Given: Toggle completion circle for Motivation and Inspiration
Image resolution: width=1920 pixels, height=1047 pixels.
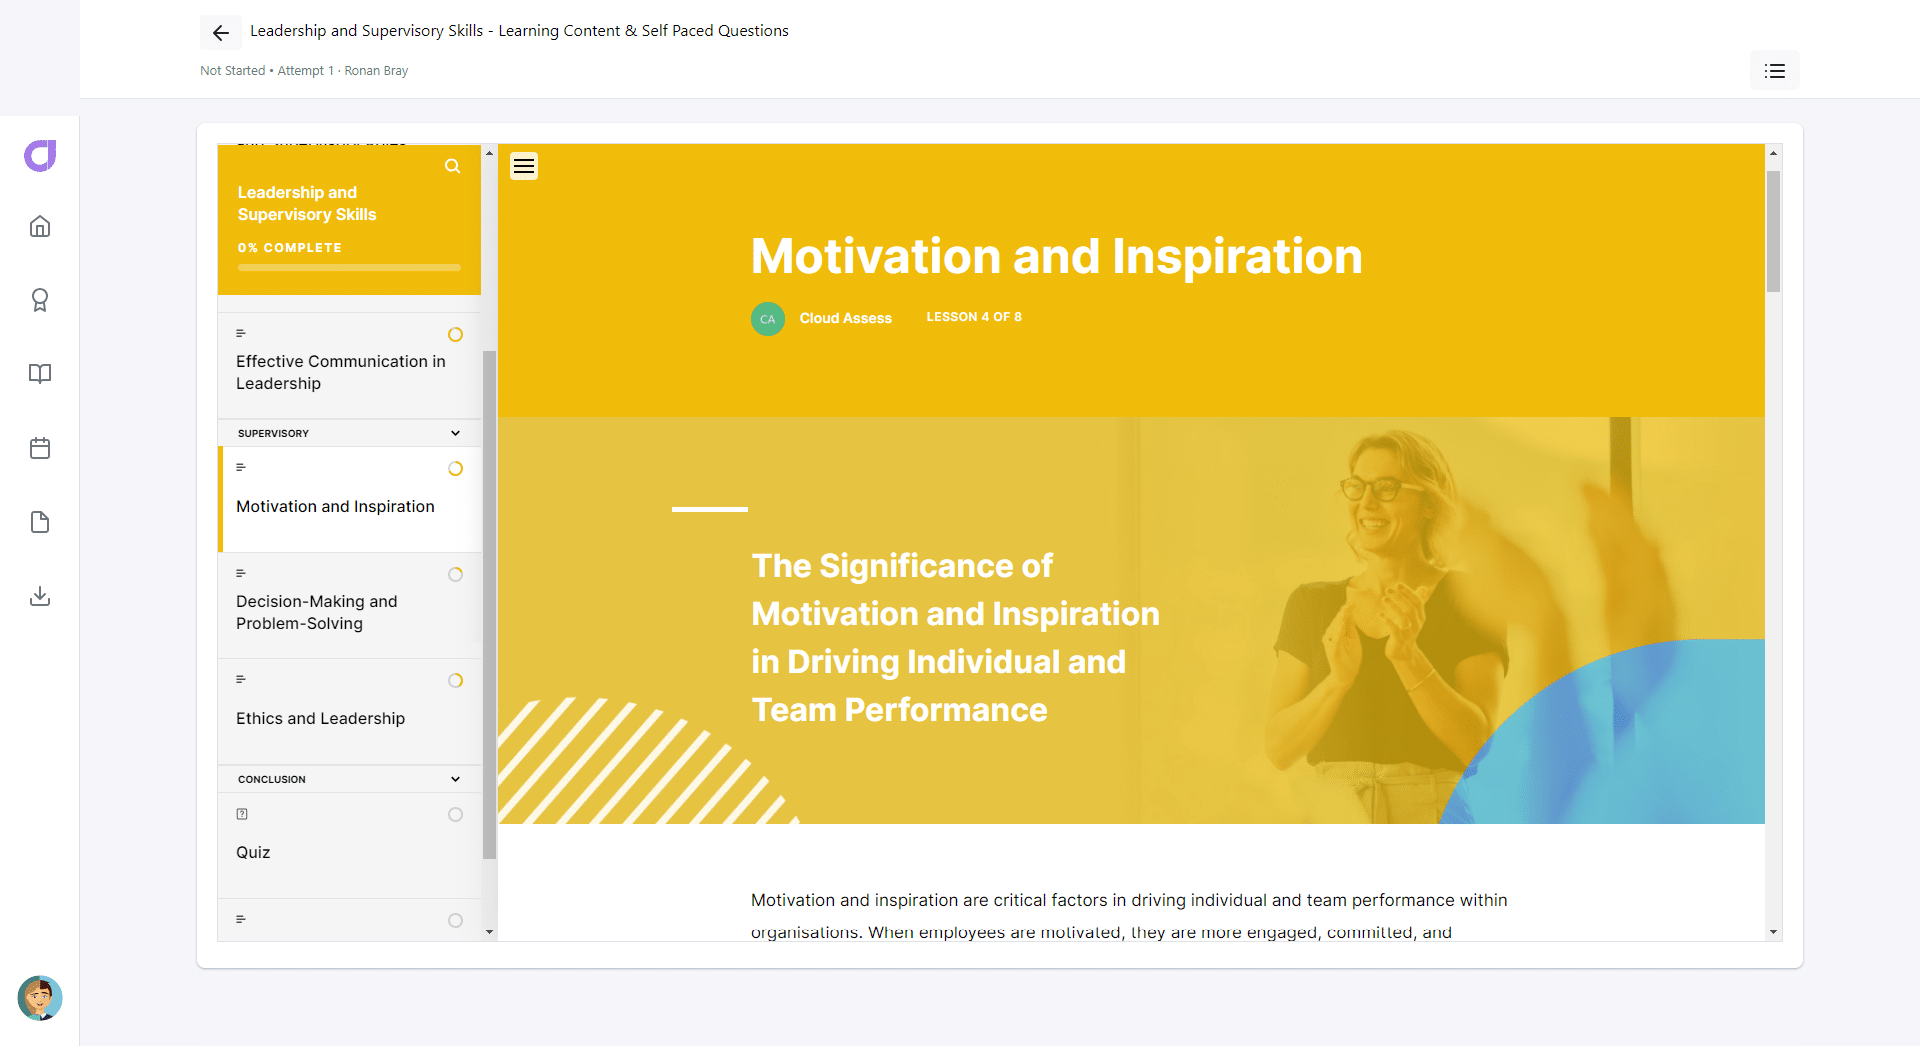Looking at the screenshot, I should [x=456, y=469].
